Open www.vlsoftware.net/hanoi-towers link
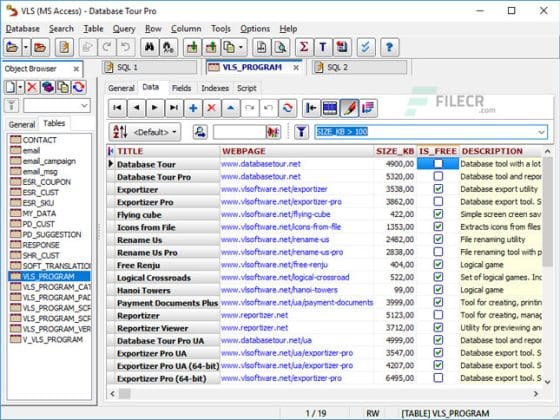Viewport: 560px width, 420px height. click(x=279, y=290)
